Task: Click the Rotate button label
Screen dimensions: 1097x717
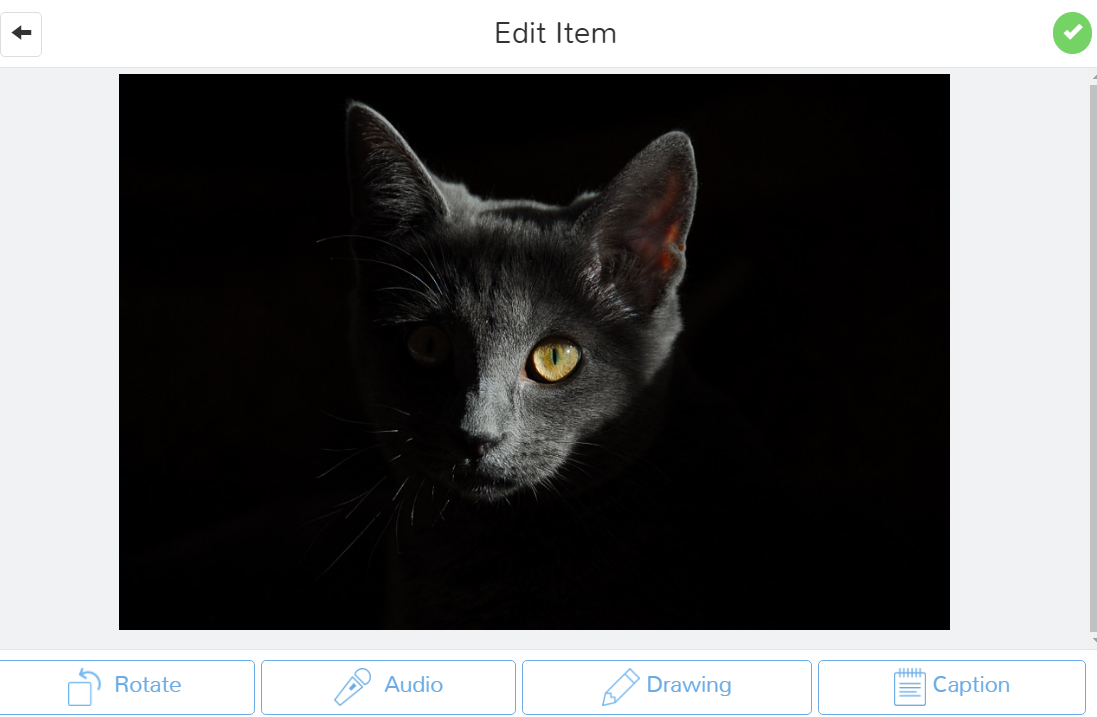Action: tap(148, 684)
